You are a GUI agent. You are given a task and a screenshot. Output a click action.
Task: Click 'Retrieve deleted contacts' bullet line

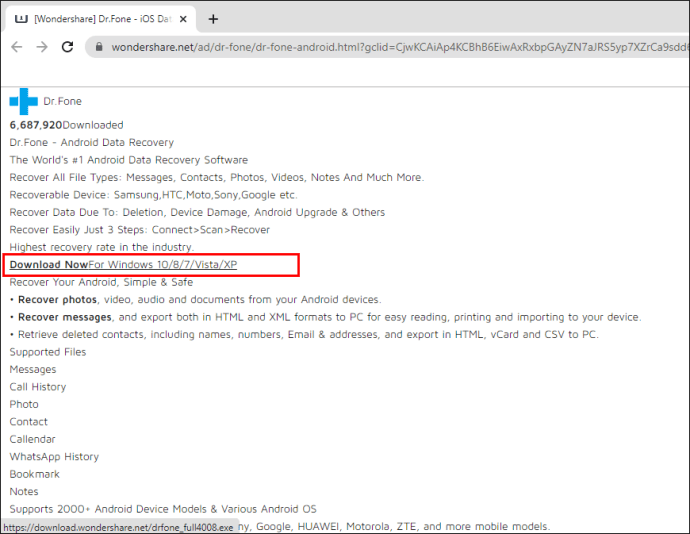pyautogui.click(x=304, y=335)
